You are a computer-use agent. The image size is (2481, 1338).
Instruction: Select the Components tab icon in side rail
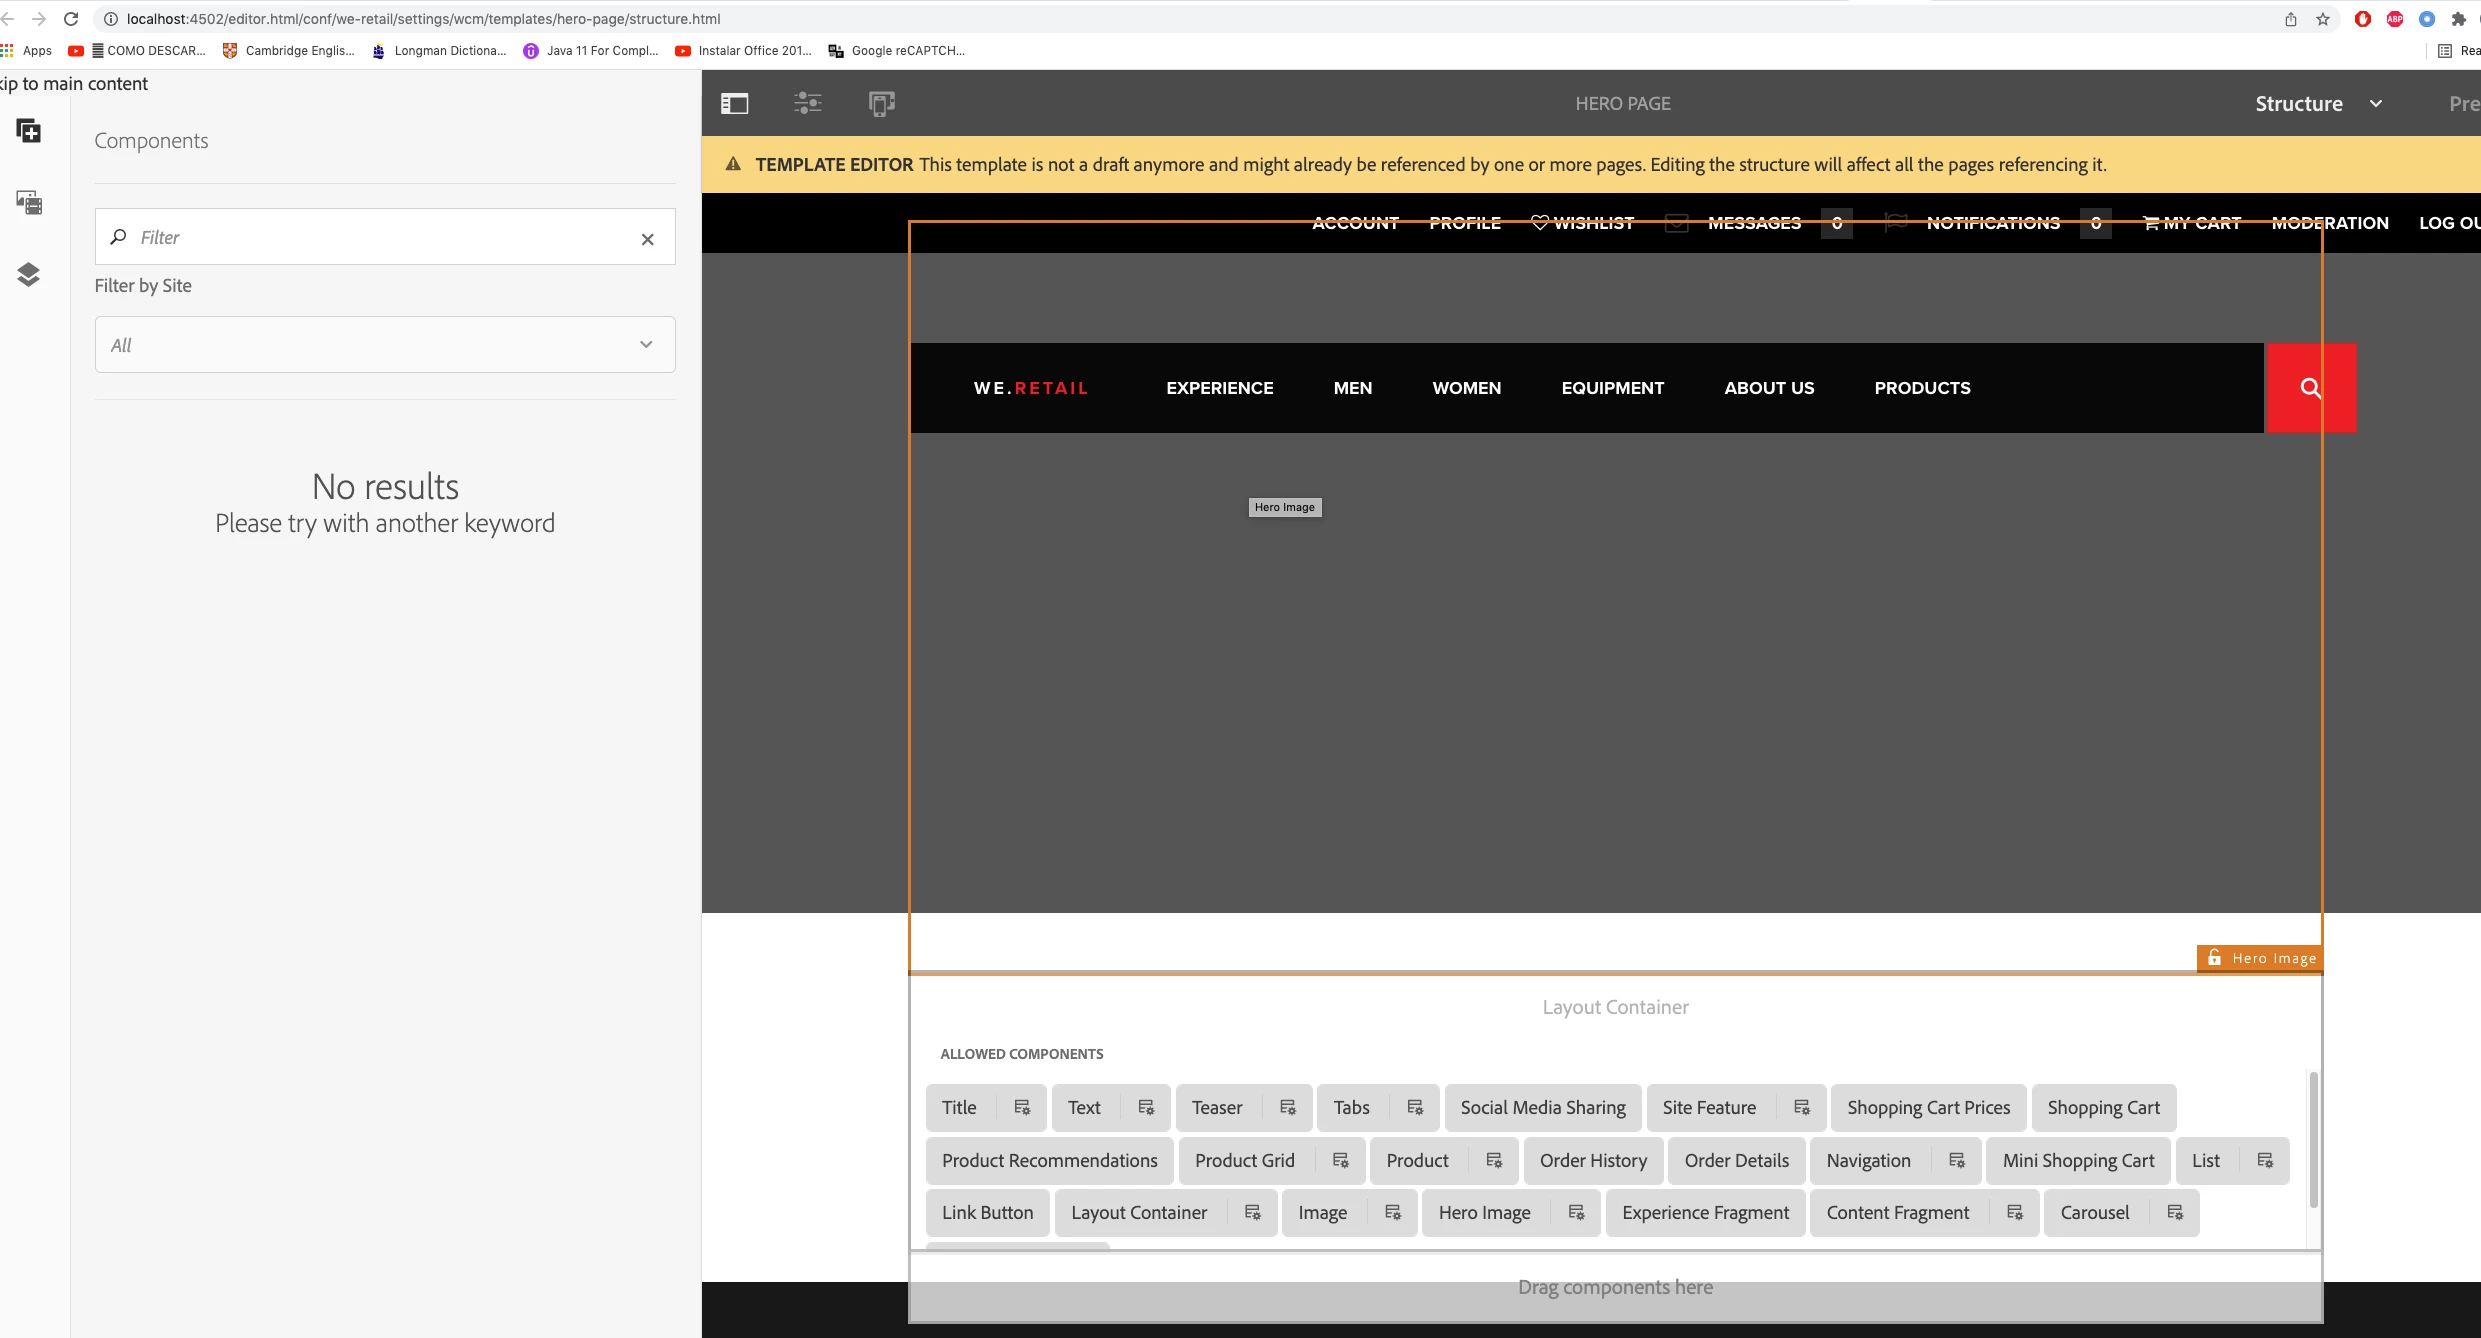click(x=28, y=131)
